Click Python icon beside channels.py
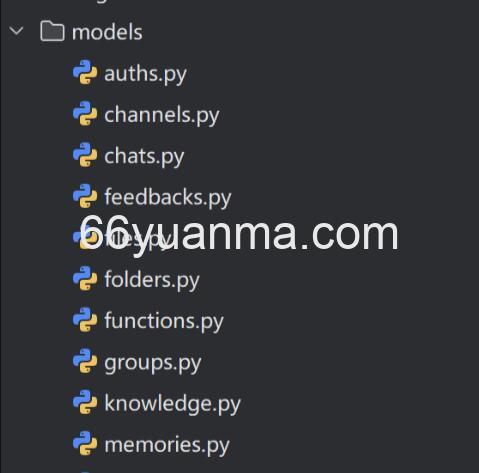This screenshot has width=479, height=473. [85, 114]
